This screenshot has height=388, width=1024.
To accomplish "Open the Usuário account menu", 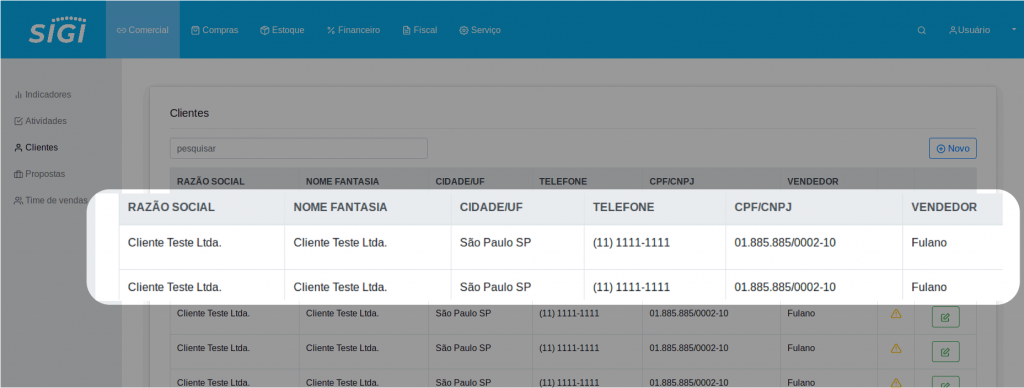I will tap(969, 30).
